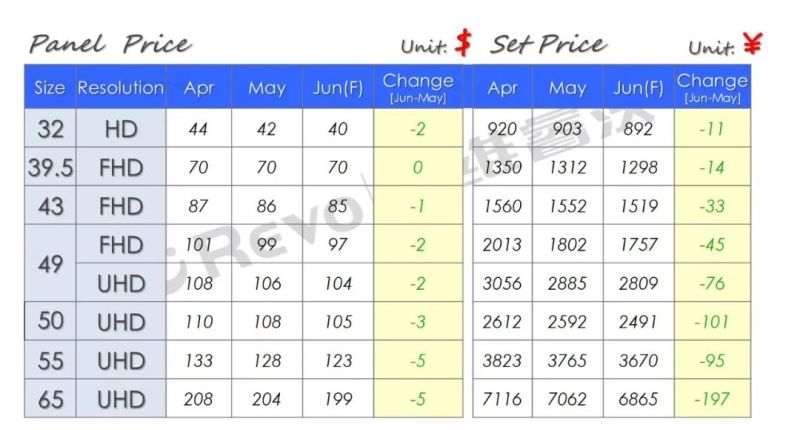
Task: Select the -101 change cell
Action: [712, 322]
